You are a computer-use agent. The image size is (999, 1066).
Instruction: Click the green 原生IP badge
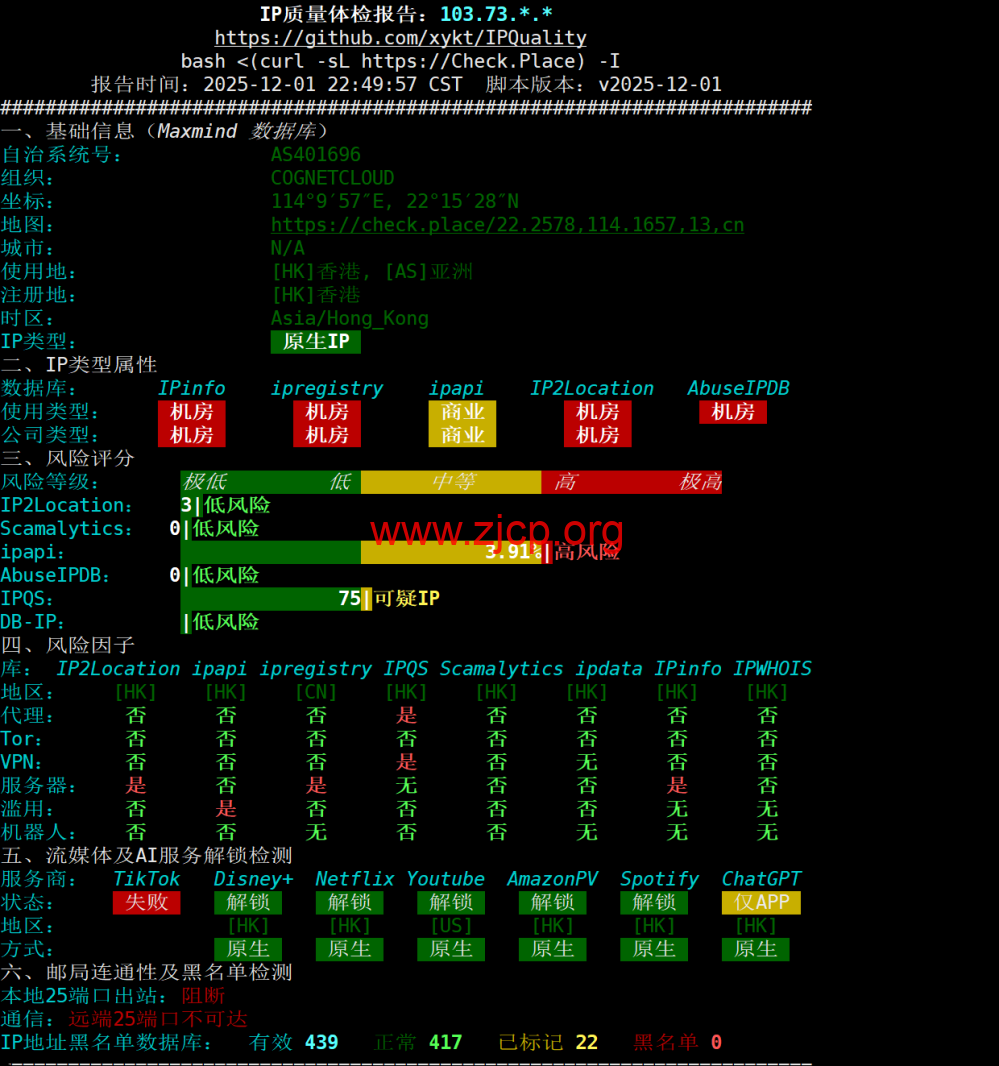pos(315,342)
